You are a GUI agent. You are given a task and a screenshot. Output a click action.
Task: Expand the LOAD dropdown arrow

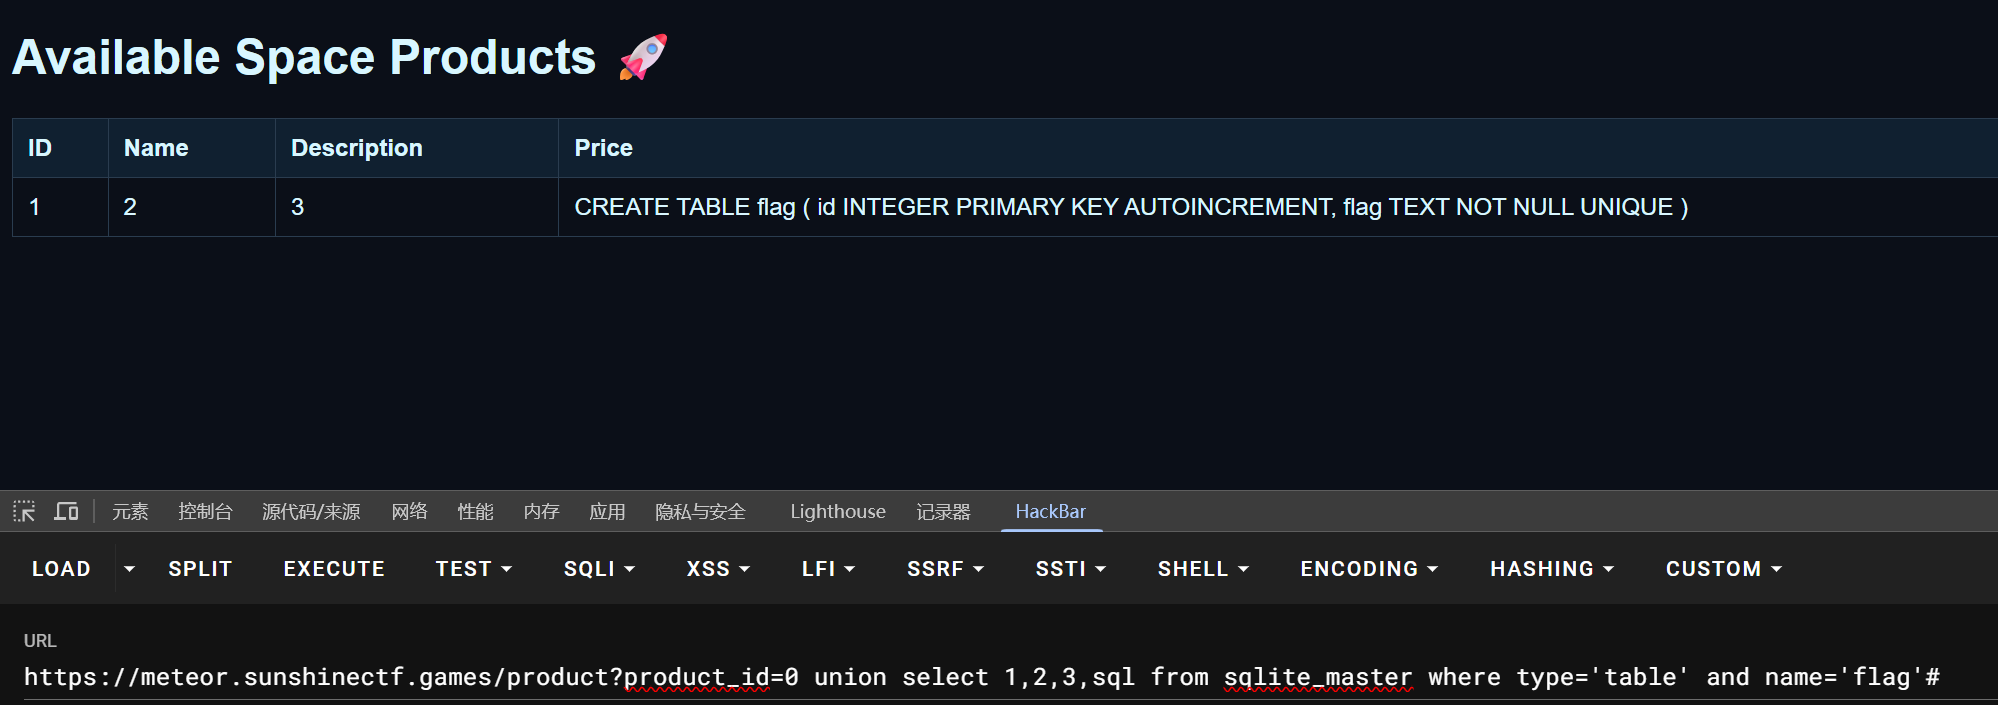coord(129,569)
